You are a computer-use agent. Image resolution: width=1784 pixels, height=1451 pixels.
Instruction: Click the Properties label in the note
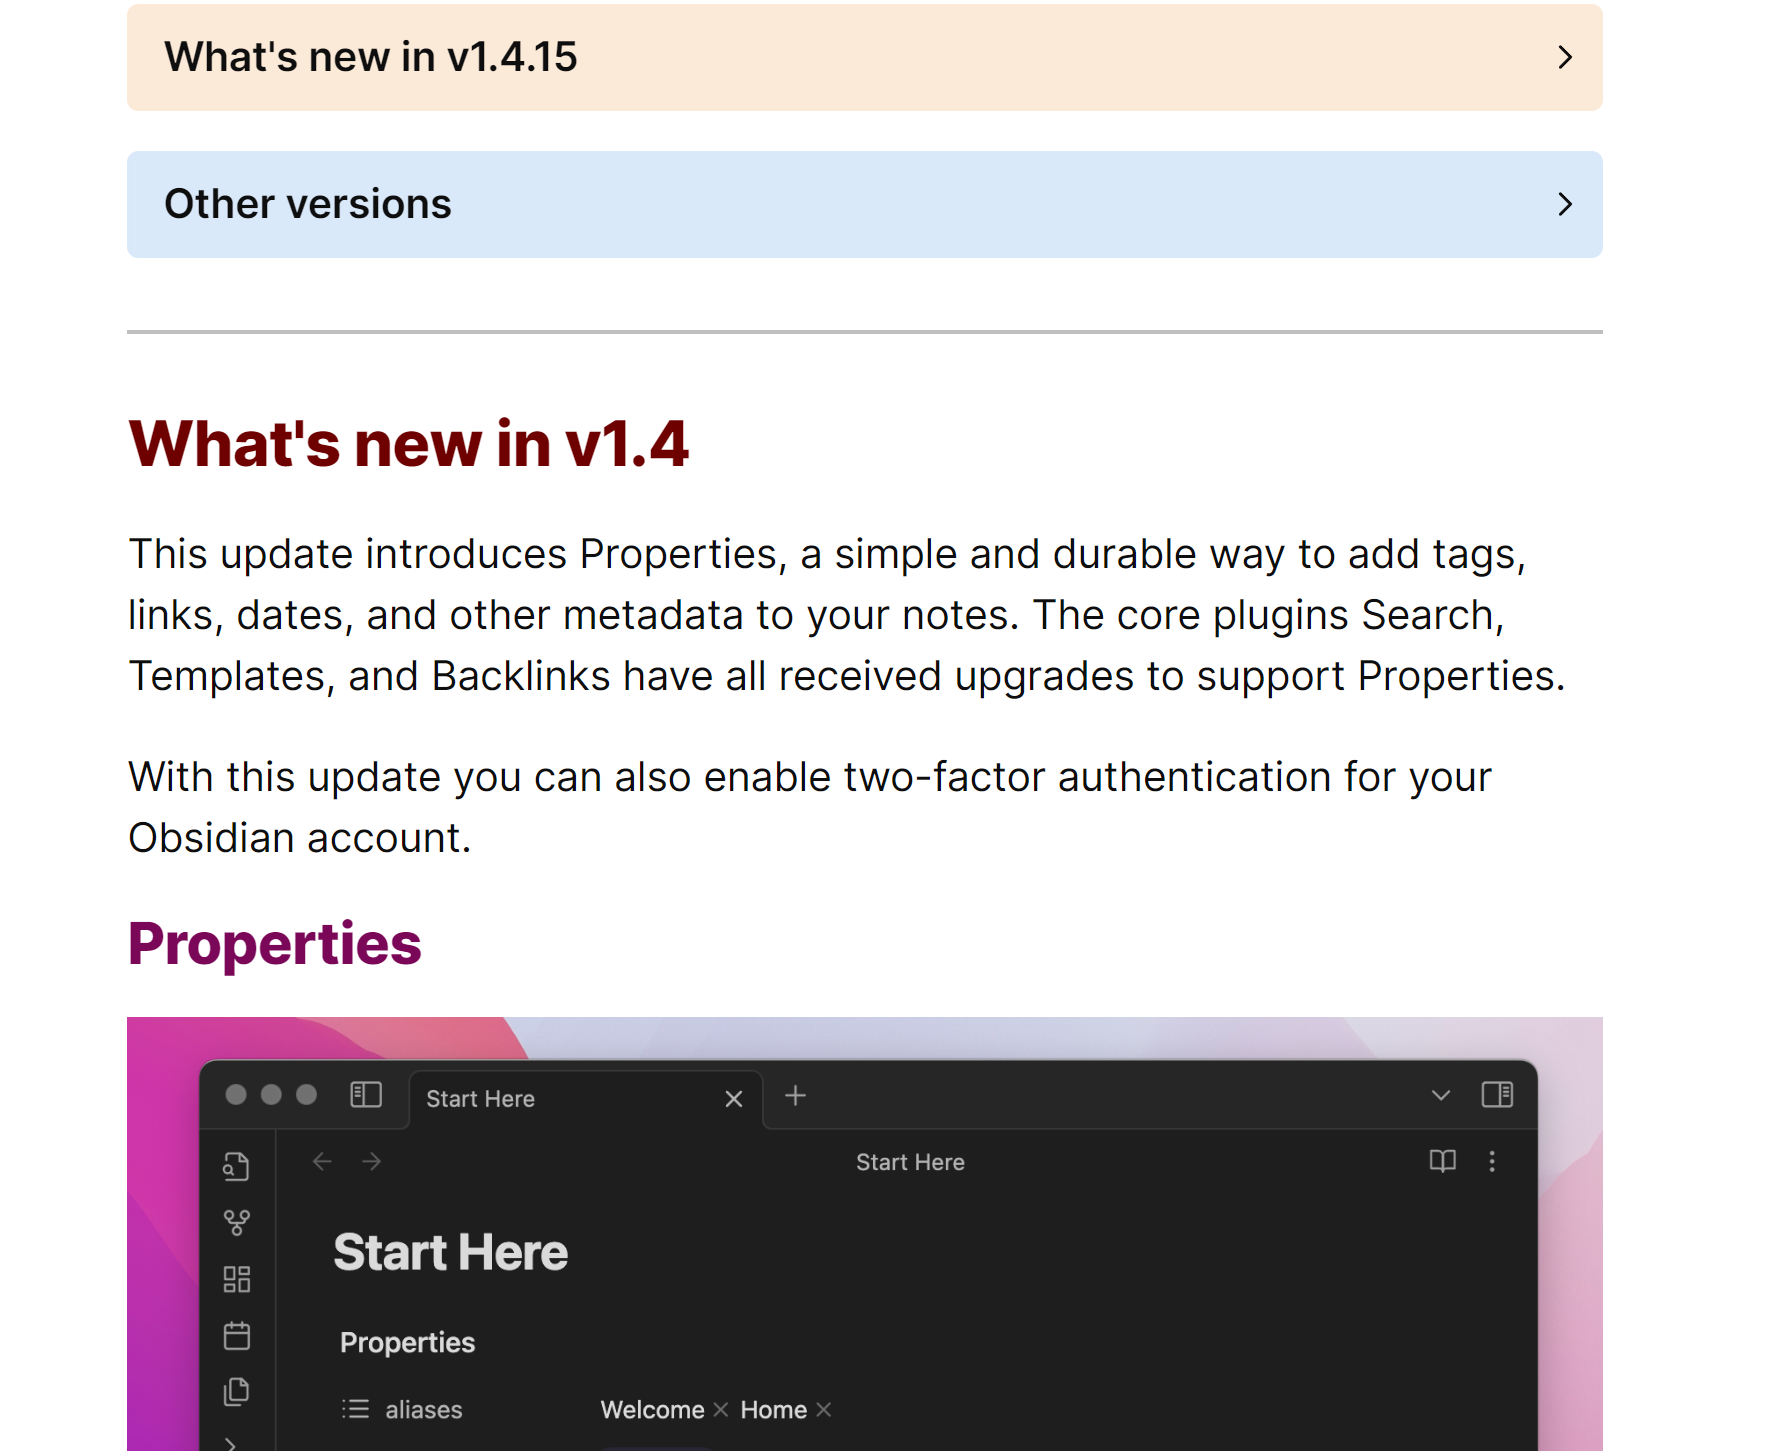(407, 1342)
